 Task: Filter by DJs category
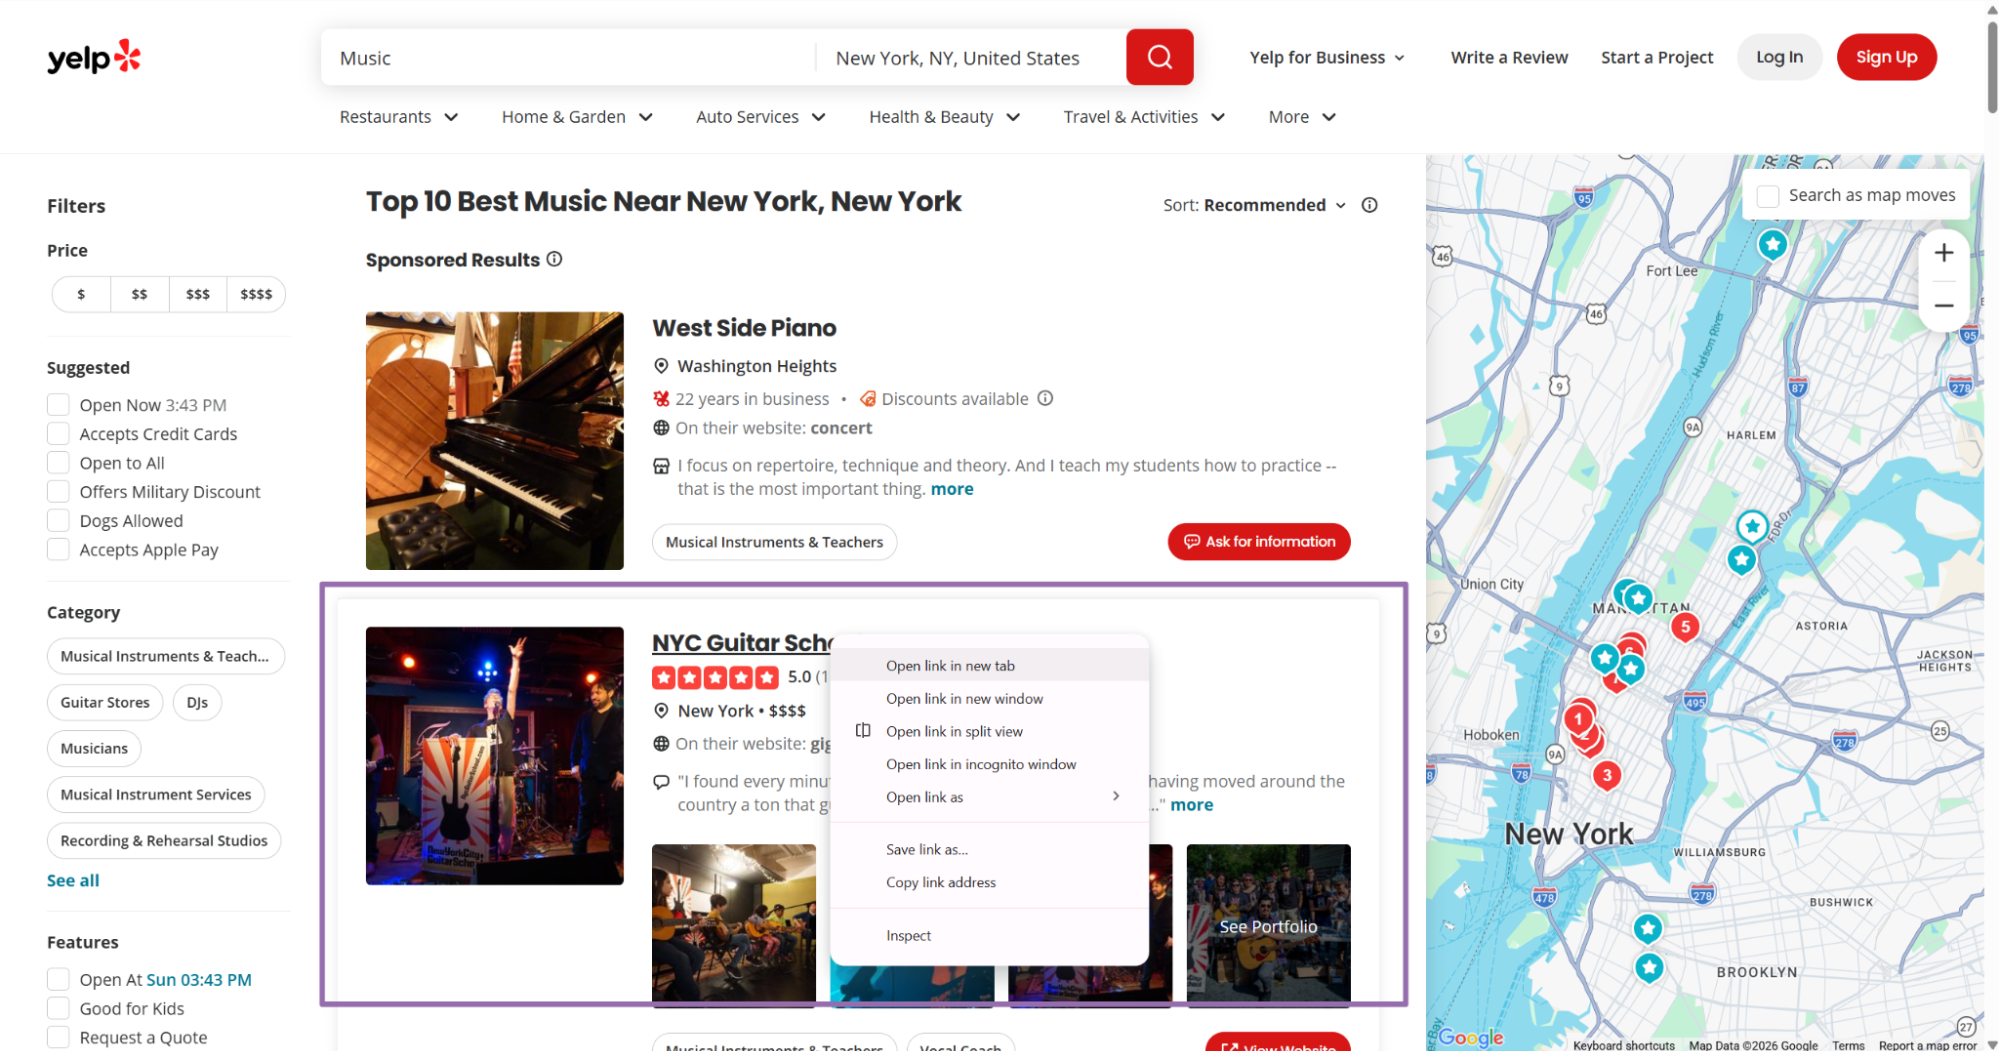pos(197,702)
